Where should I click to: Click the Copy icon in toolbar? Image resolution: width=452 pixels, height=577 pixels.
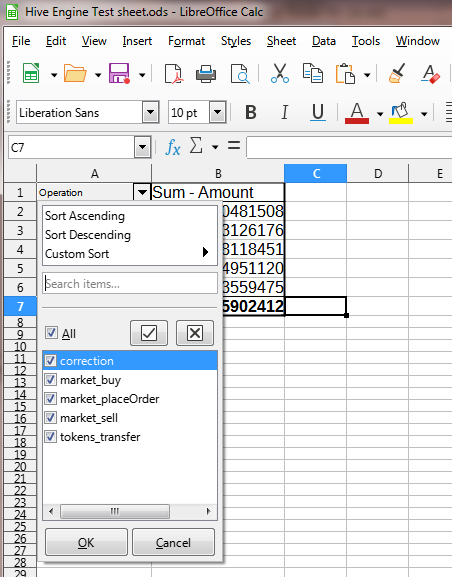click(x=313, y=74)
